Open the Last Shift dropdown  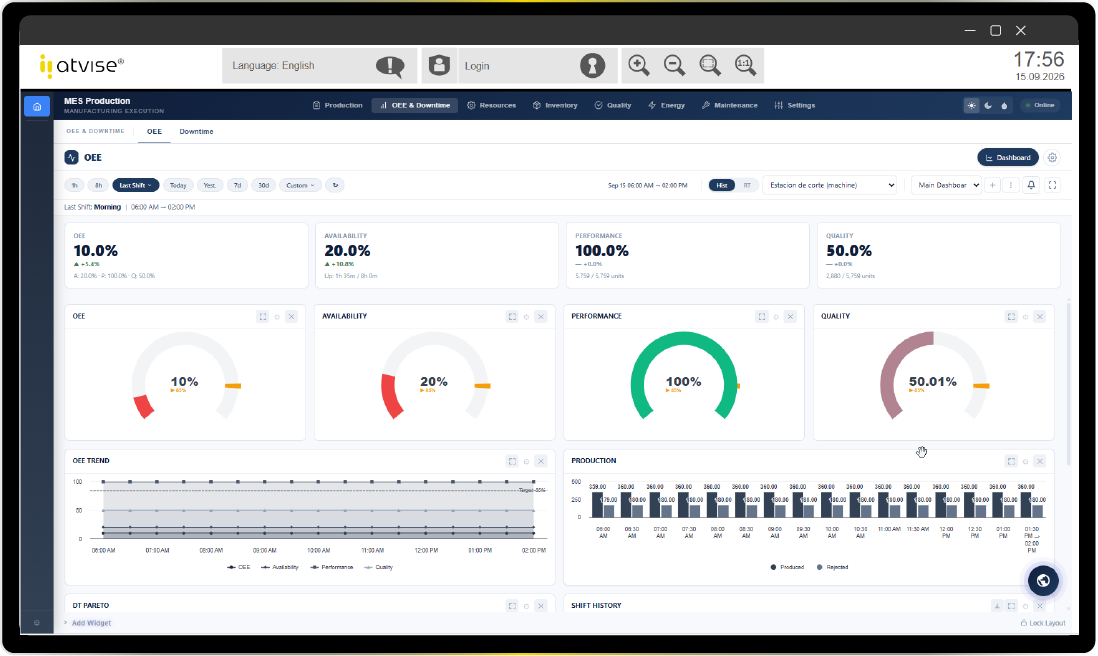pyautogui.click(x=135, y=186)
